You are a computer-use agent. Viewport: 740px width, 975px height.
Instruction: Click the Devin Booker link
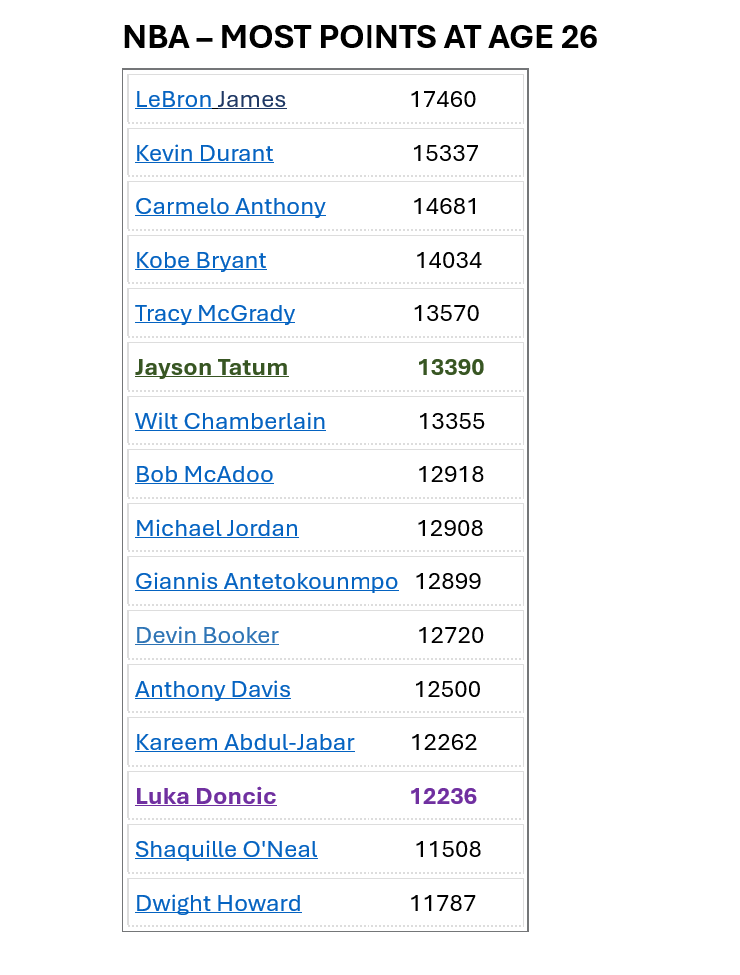[207, 636]
